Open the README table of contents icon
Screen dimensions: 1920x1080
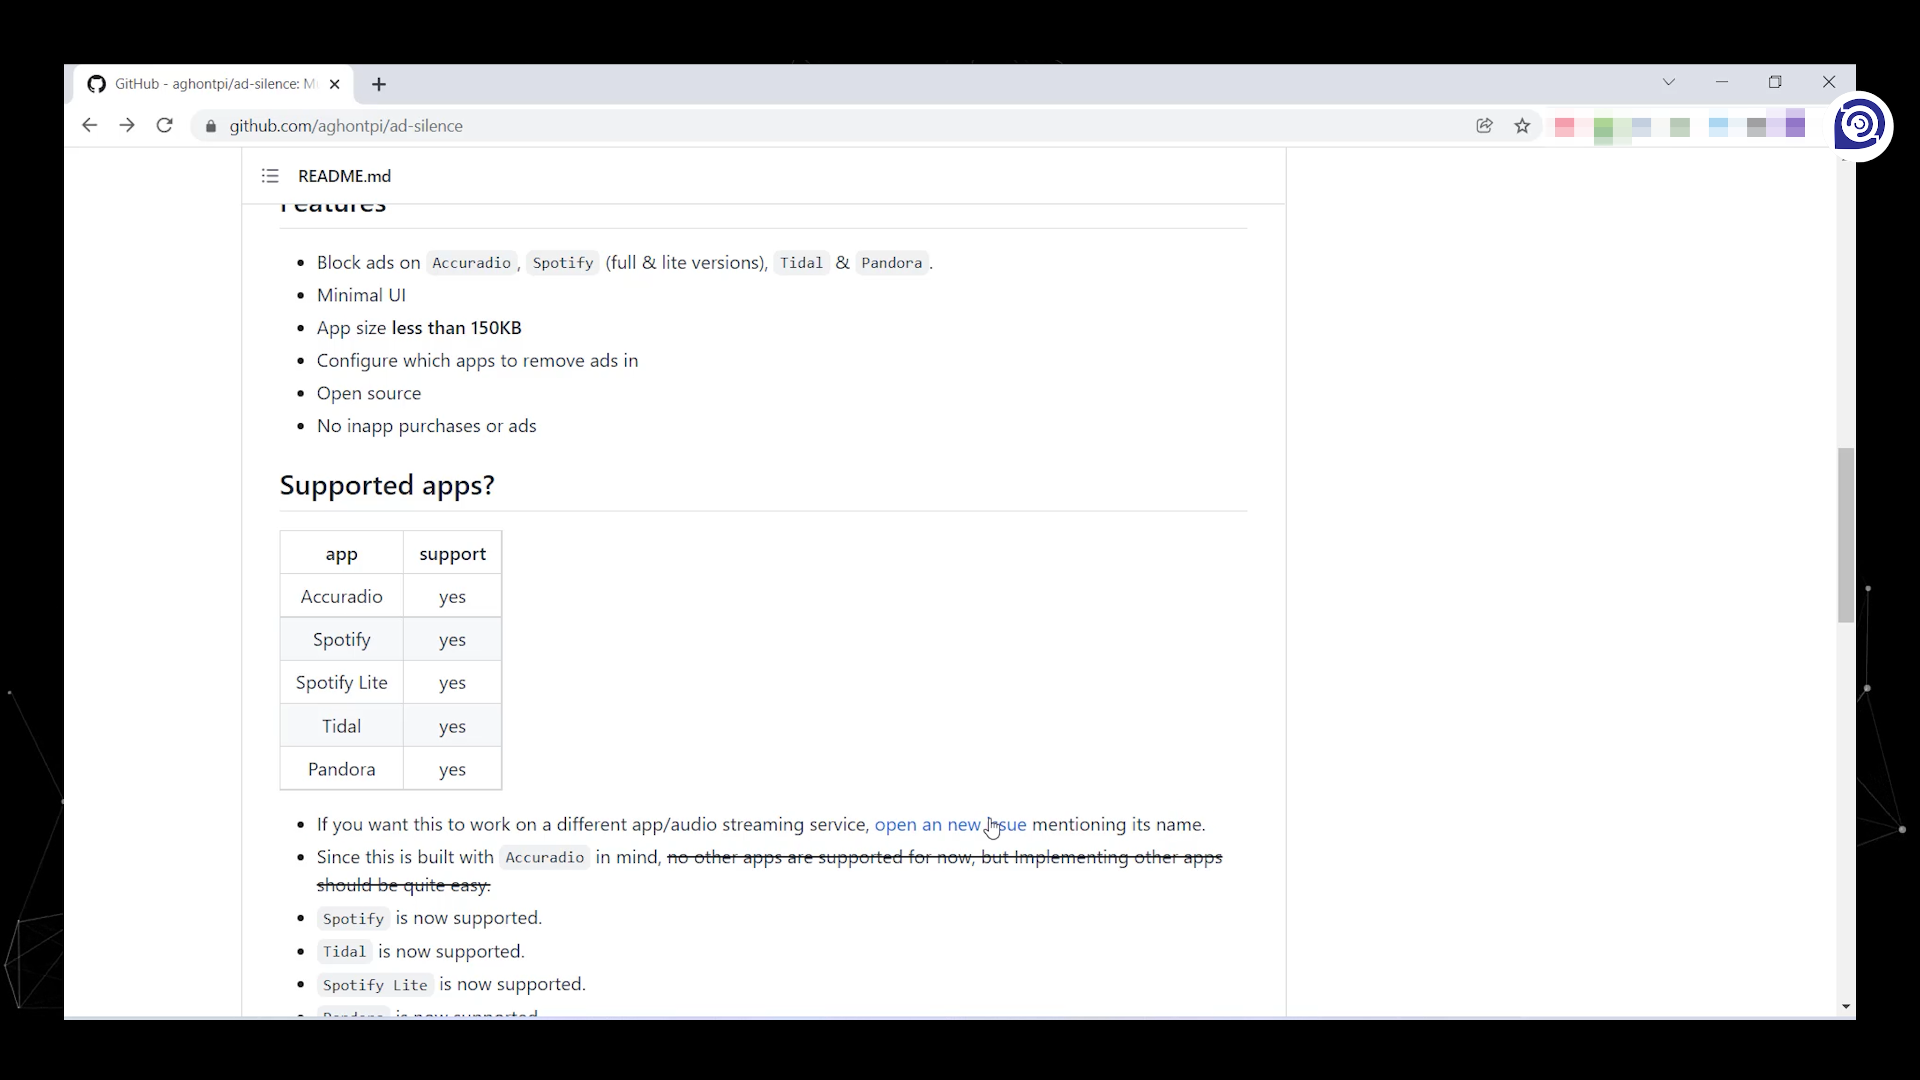(270, 176)
